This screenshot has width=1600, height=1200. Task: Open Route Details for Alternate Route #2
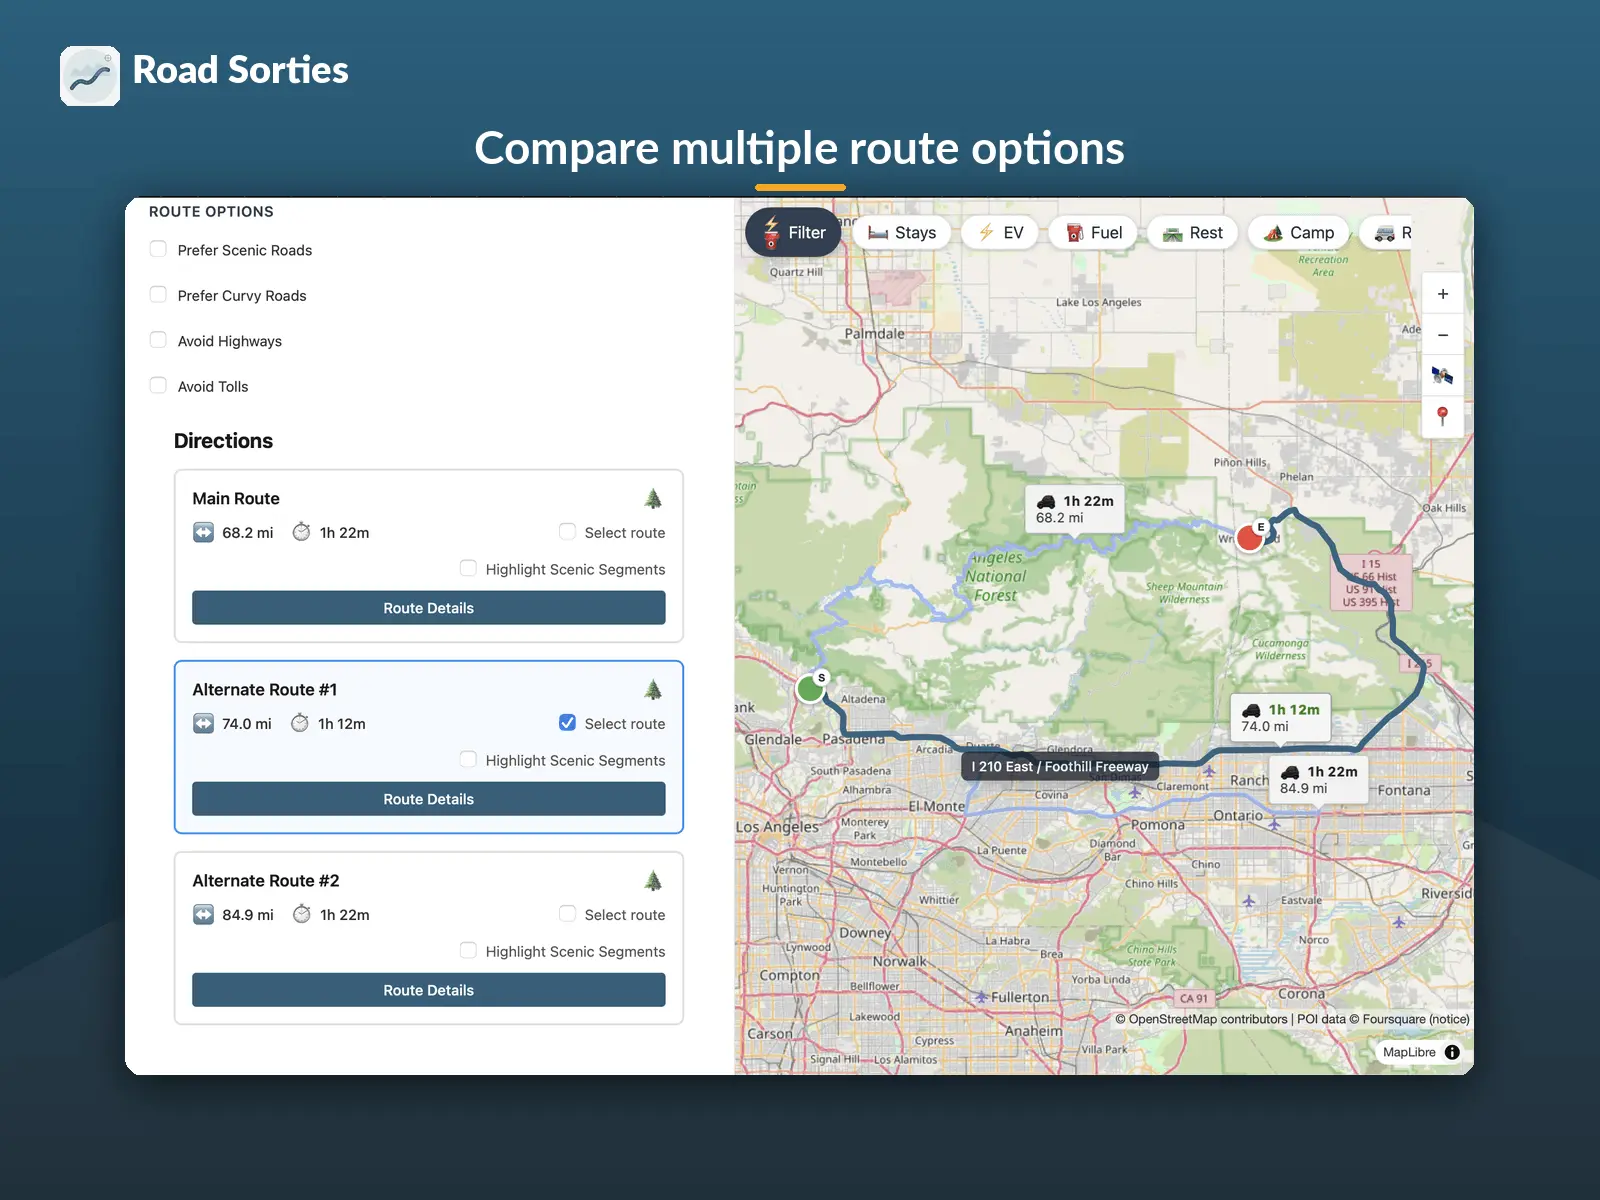tap(429, 990)
